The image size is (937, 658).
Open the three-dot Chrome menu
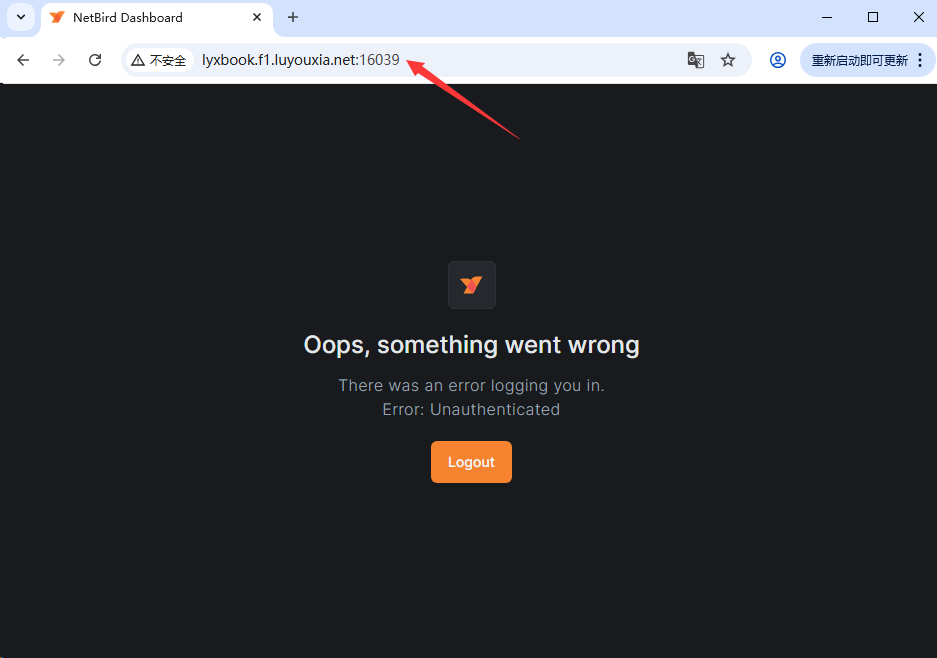[920, 60]
